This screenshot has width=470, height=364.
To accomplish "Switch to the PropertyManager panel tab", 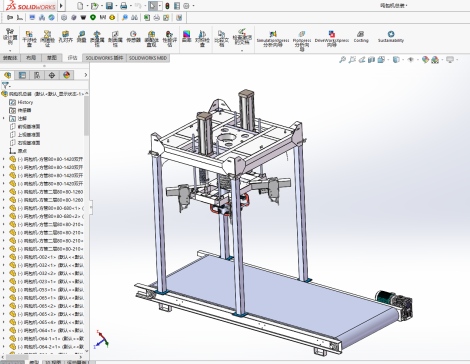I will [x=22, y=75].
